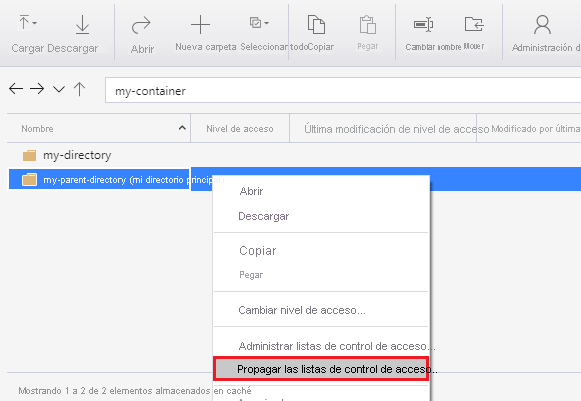Click the Pegar toolbar icon

point(368,25)
